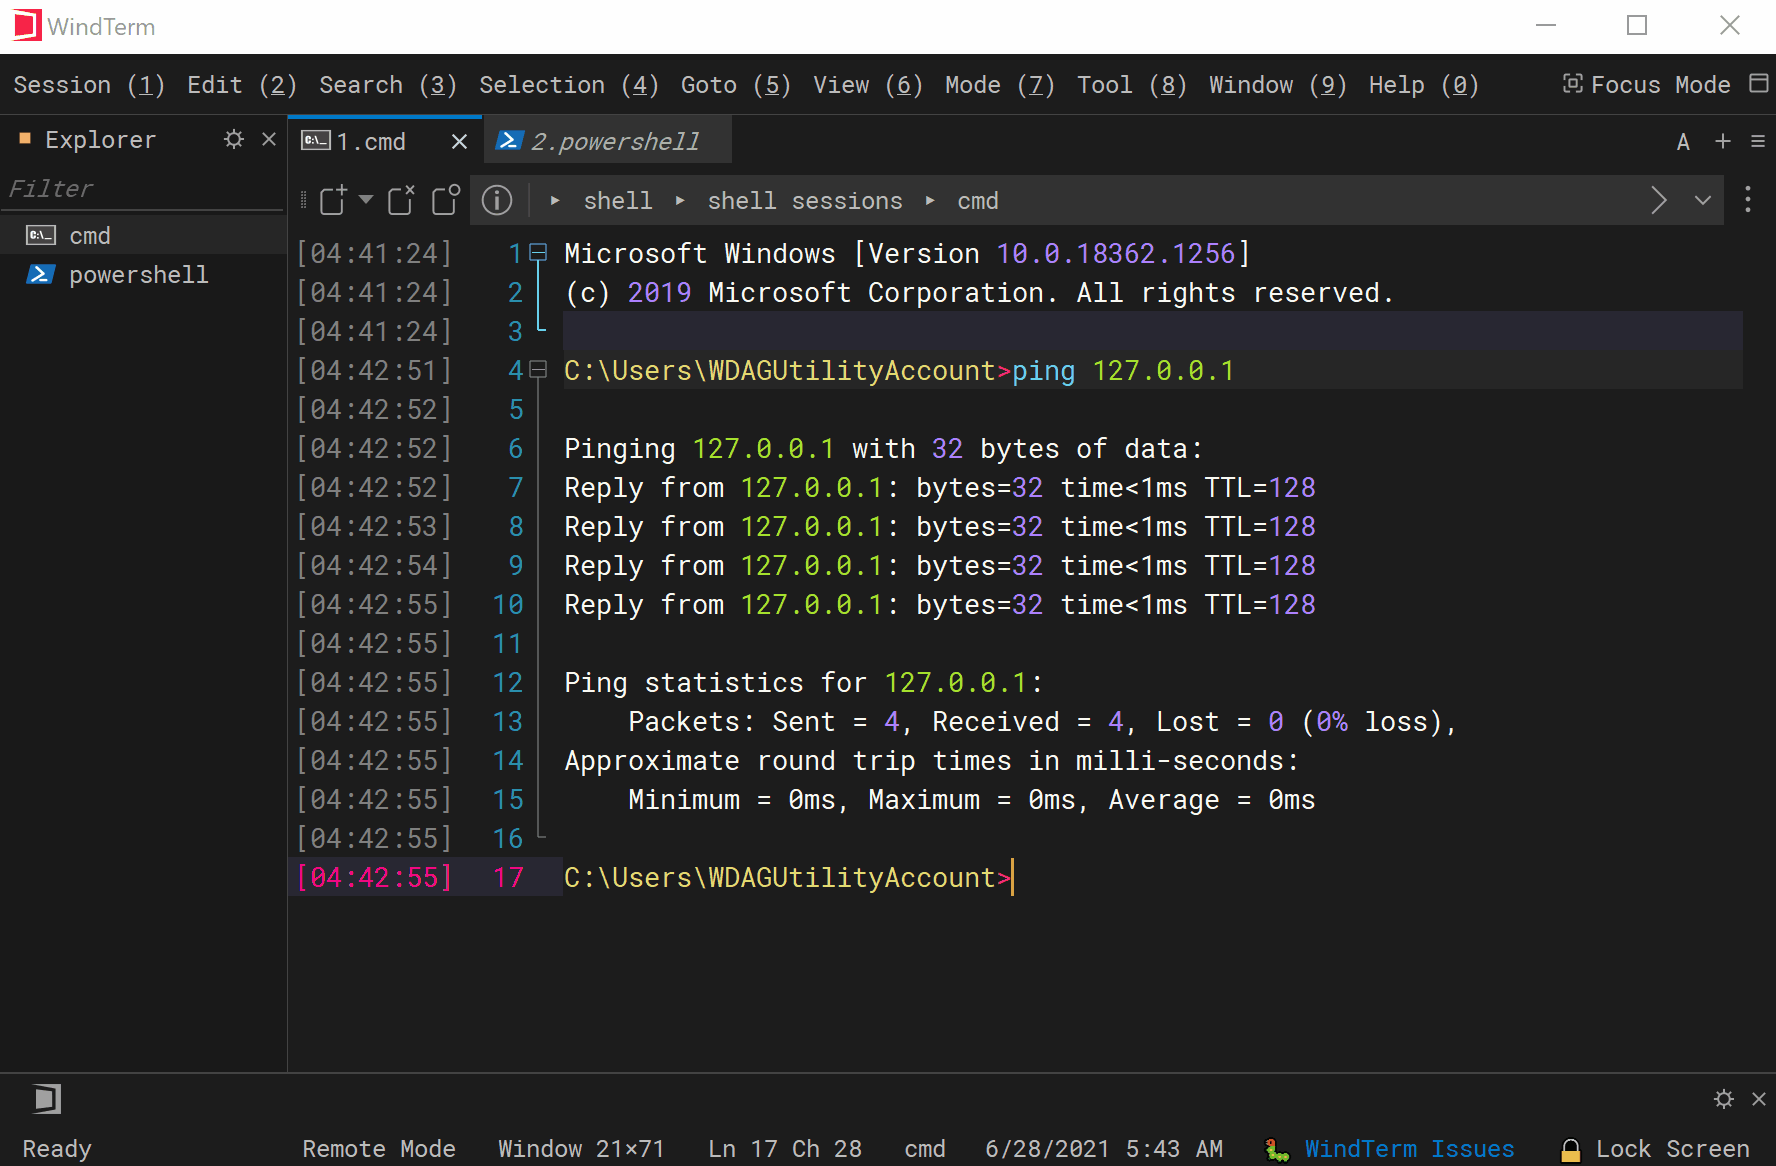Viewport: 1776px width, 1166px height.
Task: Open the tab list hamburger menu
Action: pos(1758,142)
